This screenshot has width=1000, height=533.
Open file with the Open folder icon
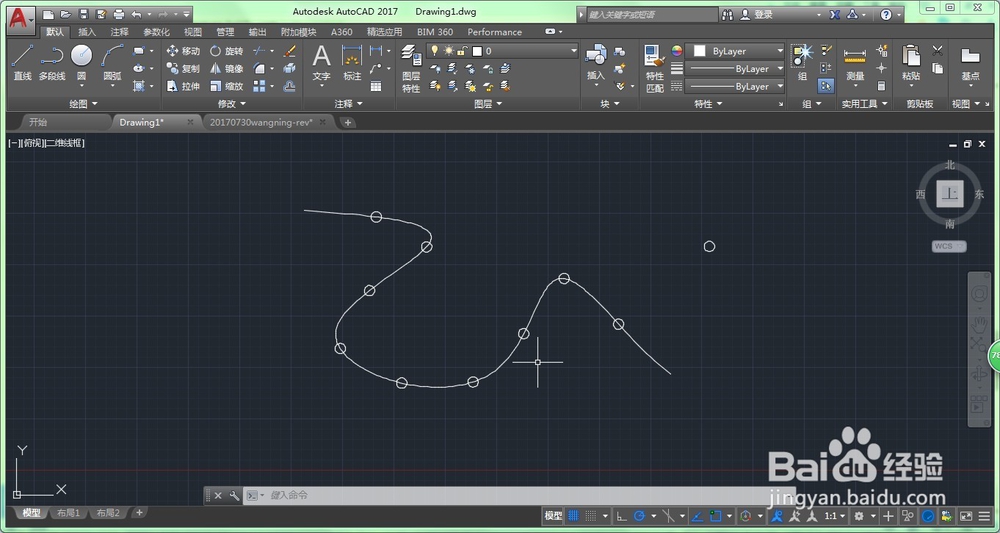(66, 14)
